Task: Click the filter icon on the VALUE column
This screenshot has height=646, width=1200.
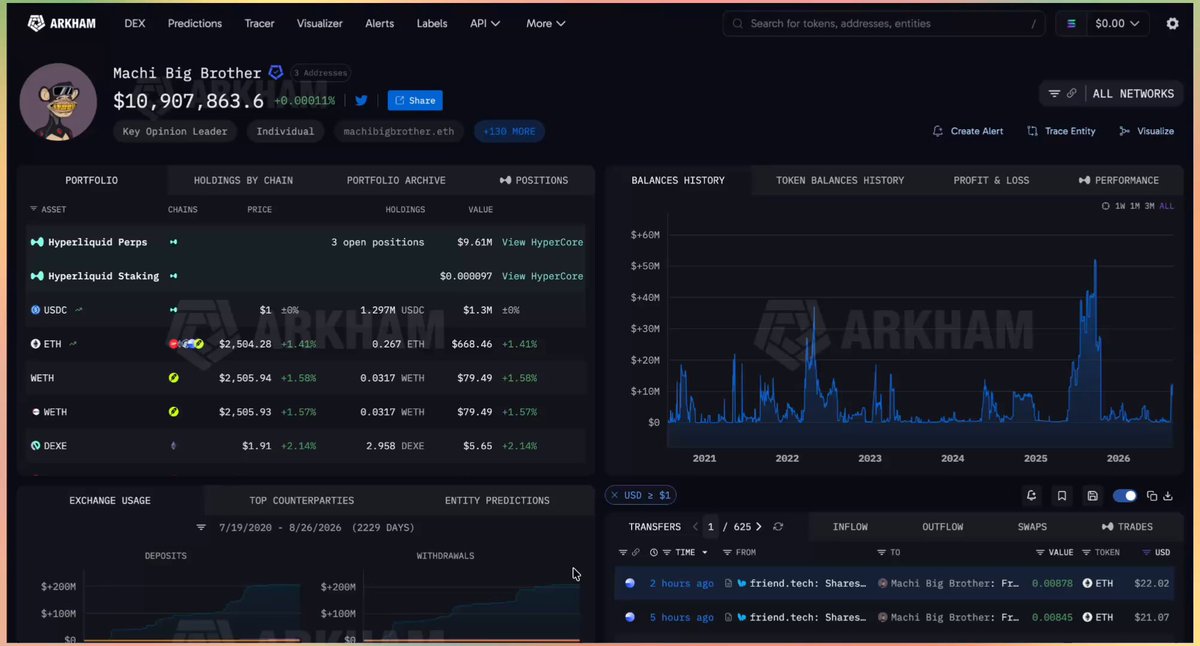Action: [1040, 552]
